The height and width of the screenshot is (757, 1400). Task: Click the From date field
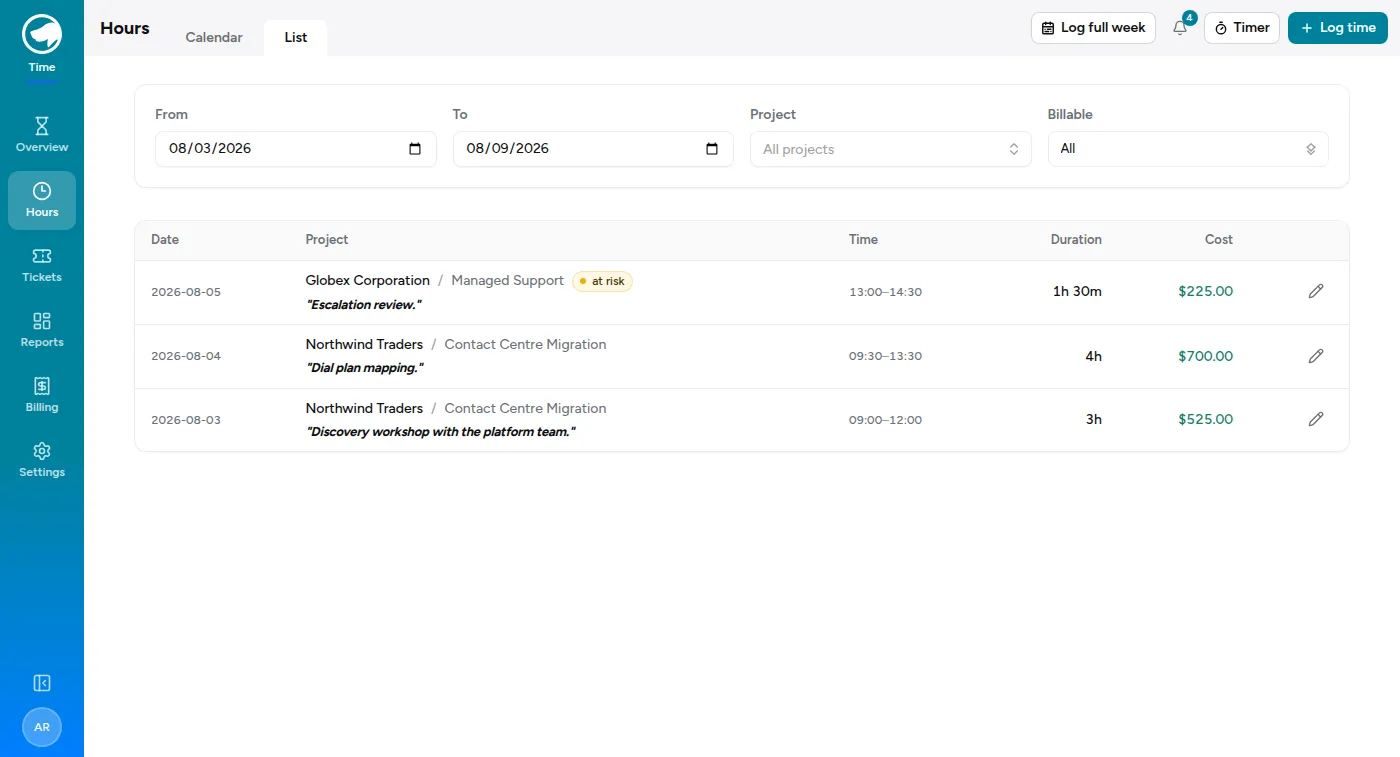click(x=296, y=149)
